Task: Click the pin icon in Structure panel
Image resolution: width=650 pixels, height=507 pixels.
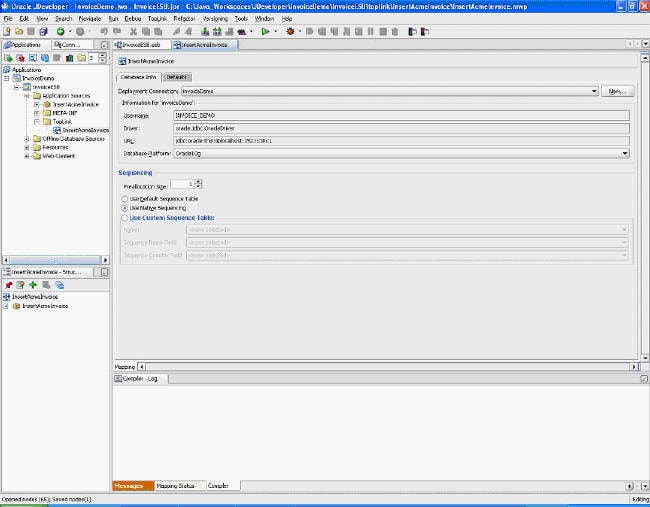Action: pos(8,285)
